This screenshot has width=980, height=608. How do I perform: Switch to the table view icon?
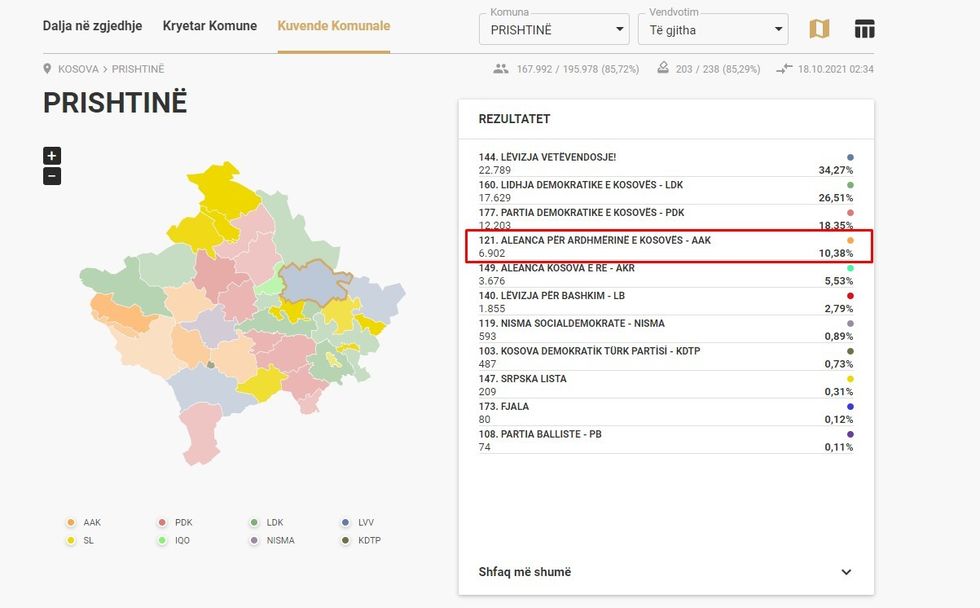click(865, 29)
